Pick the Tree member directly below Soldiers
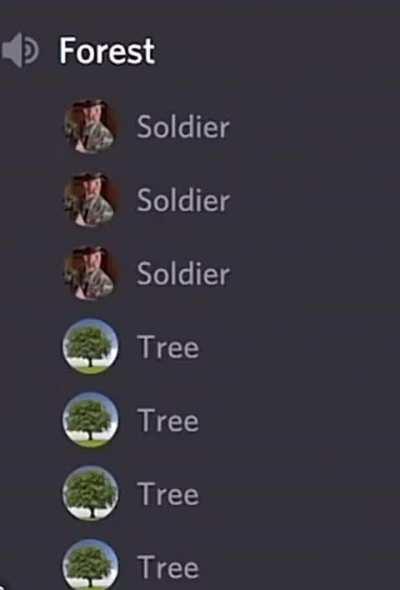Screen dimensions: 400x590 pos(168,347)
